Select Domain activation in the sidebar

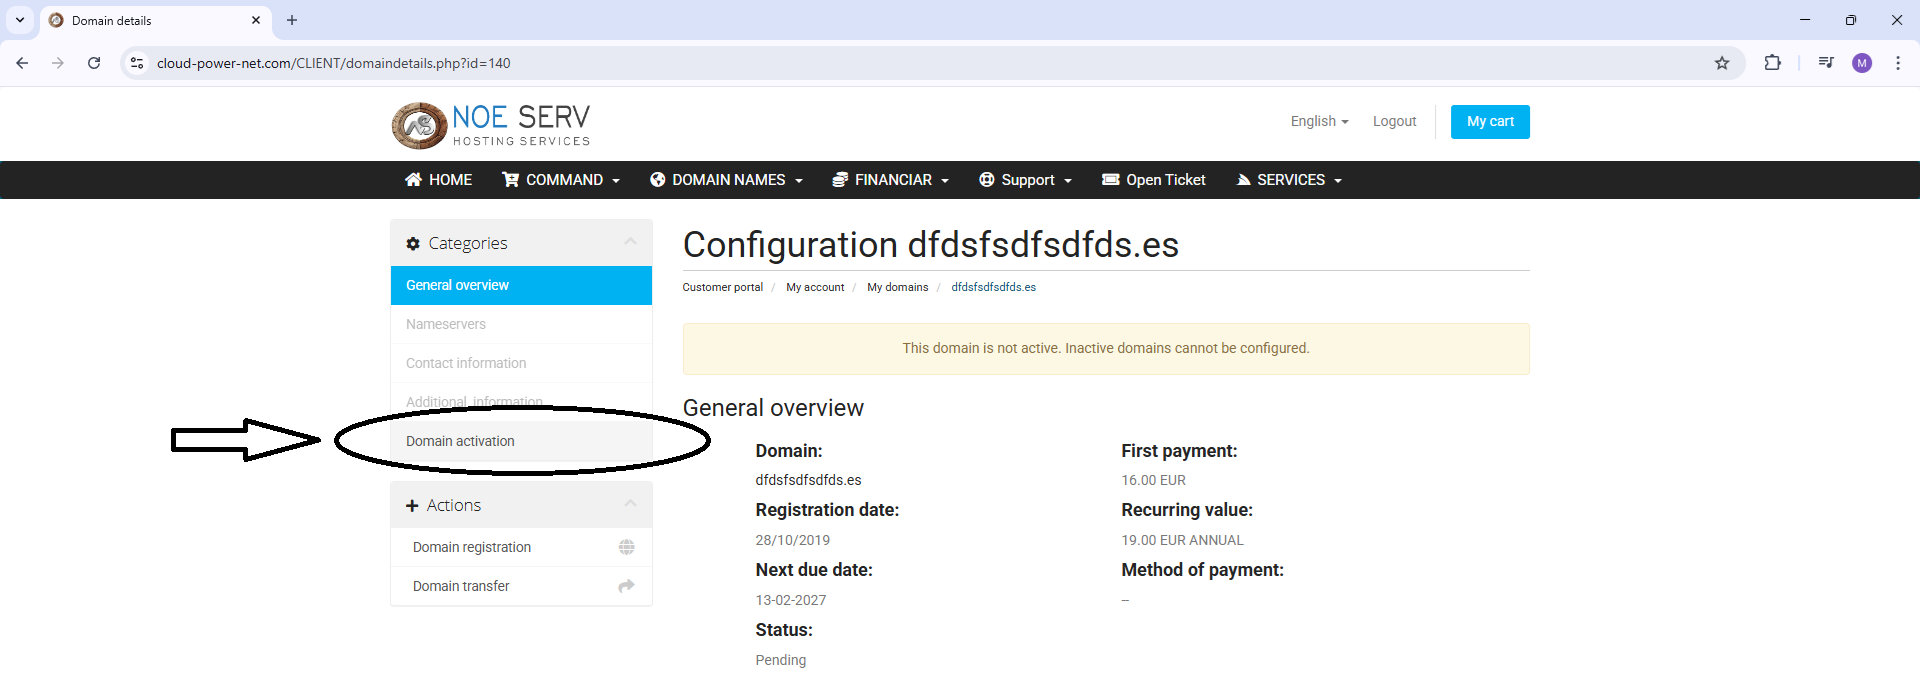460,441
